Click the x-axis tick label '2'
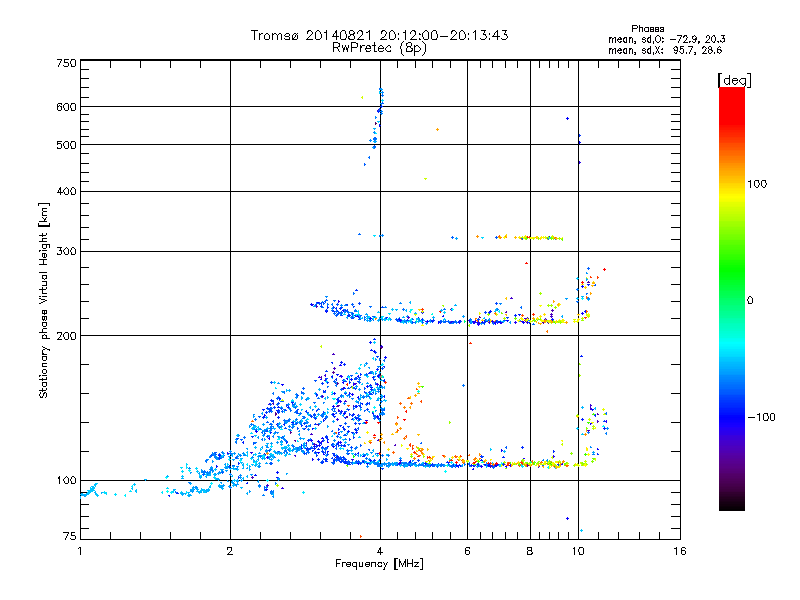Screen dimensions: 800x600 pyautogui.click(x=230, y=551)
